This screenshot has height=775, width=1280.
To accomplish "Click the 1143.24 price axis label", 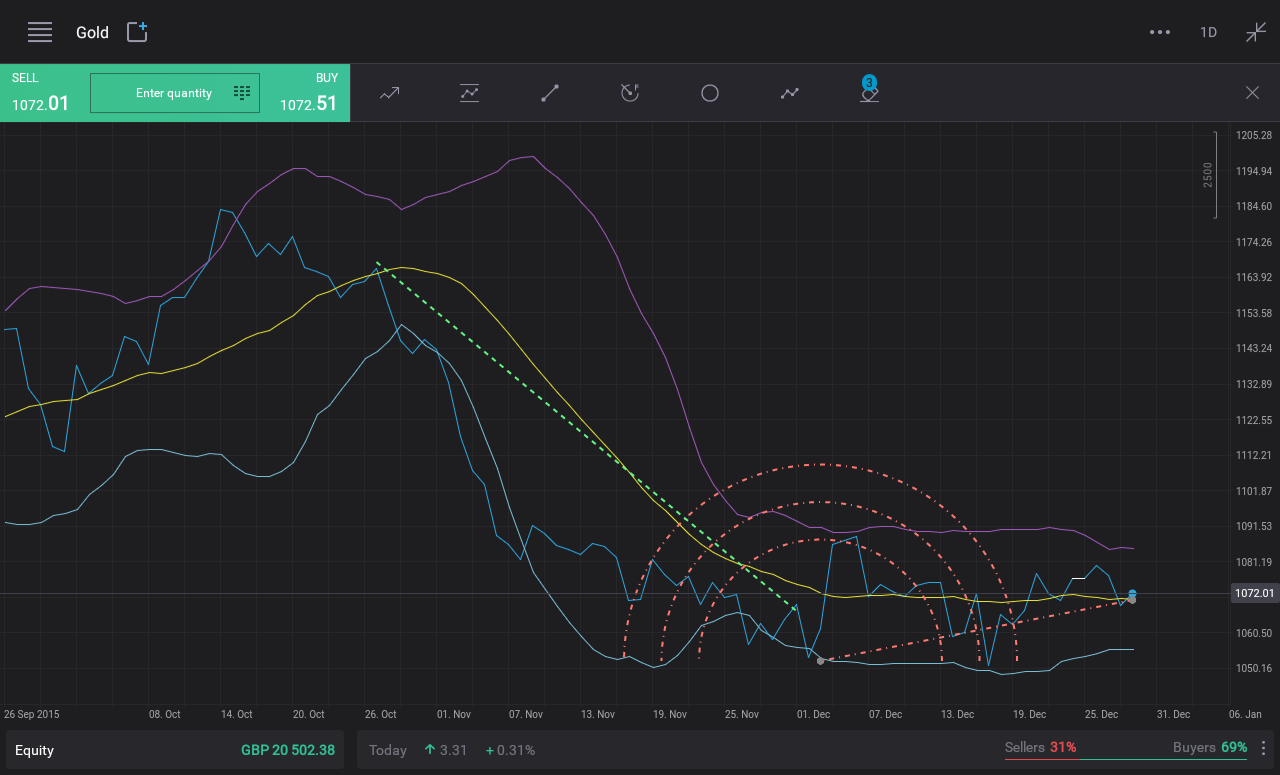I will [x=1254, y=348].
